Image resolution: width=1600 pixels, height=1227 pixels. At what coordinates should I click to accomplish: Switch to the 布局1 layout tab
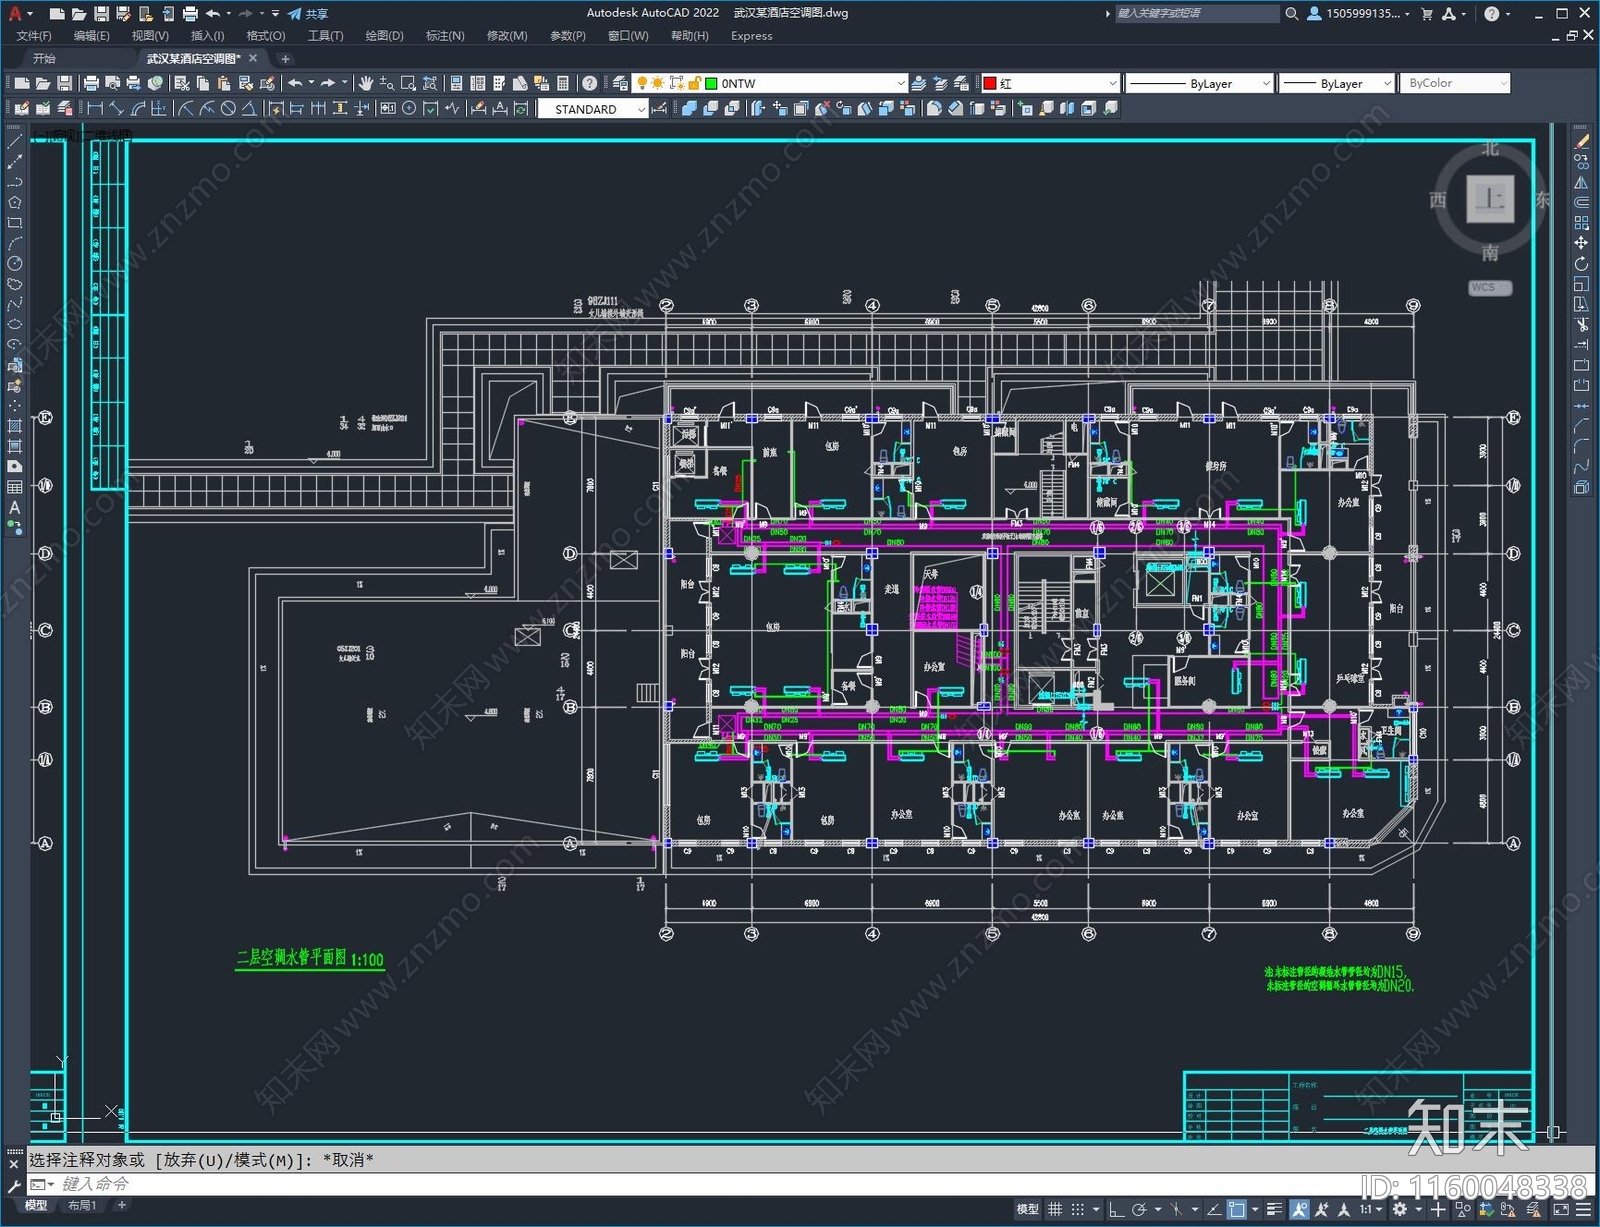[x=82, y=1205]
